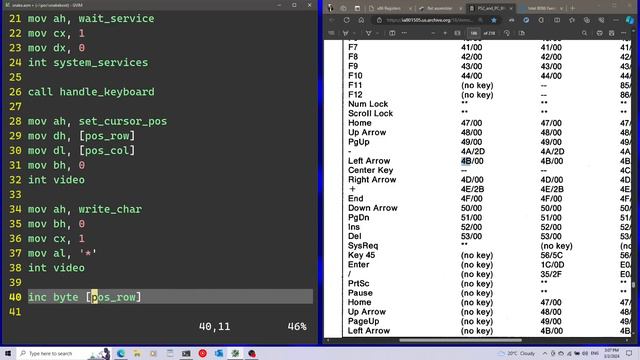
Task: Reload the page in the Edge browser
Action: (347, 20)
